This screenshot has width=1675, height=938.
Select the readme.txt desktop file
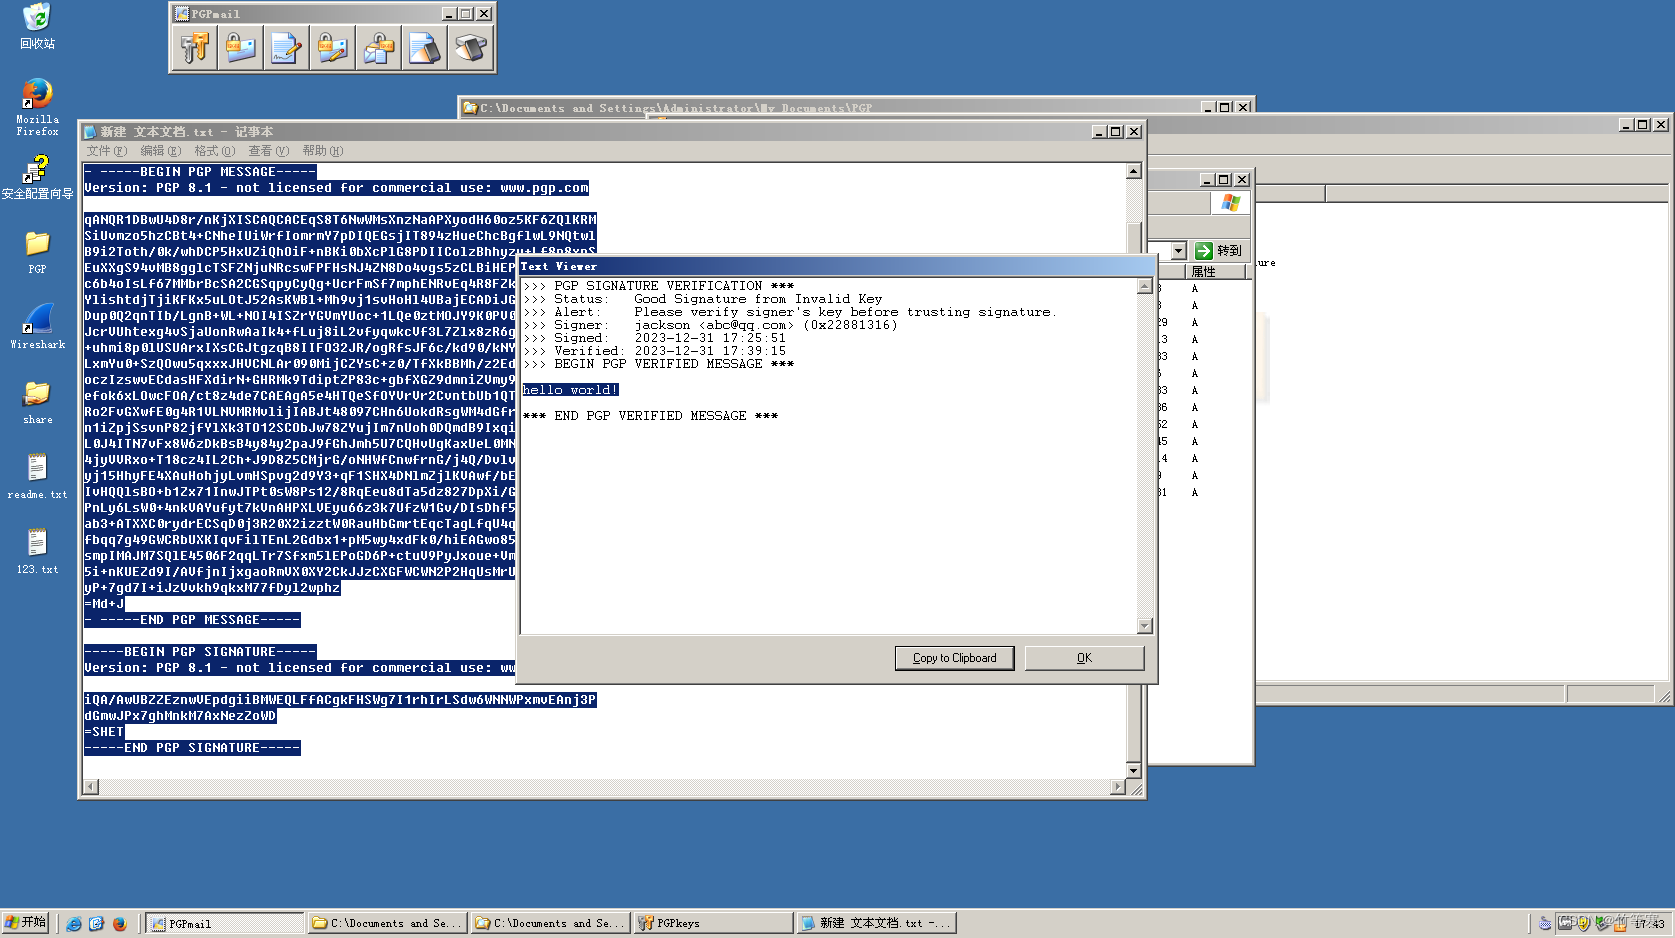click(37, 477)
